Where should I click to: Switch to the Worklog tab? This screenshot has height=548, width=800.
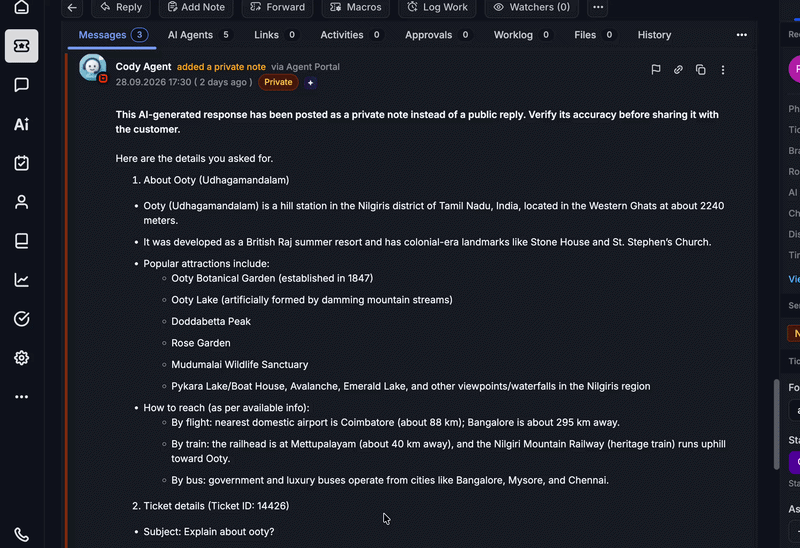[521, 35]
